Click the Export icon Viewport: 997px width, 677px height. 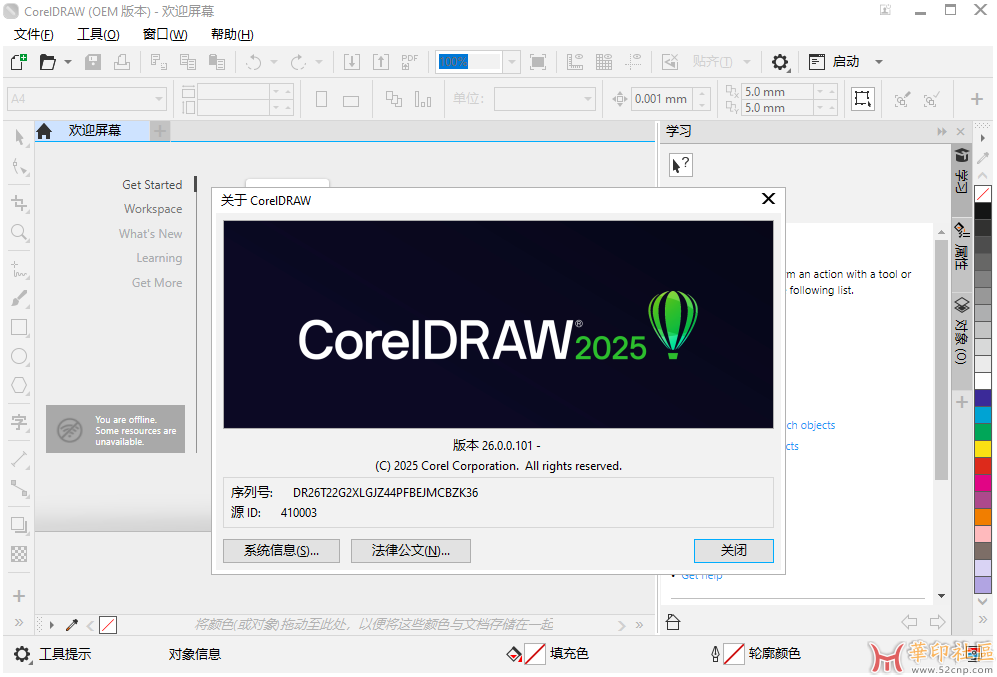click(380, 62)
